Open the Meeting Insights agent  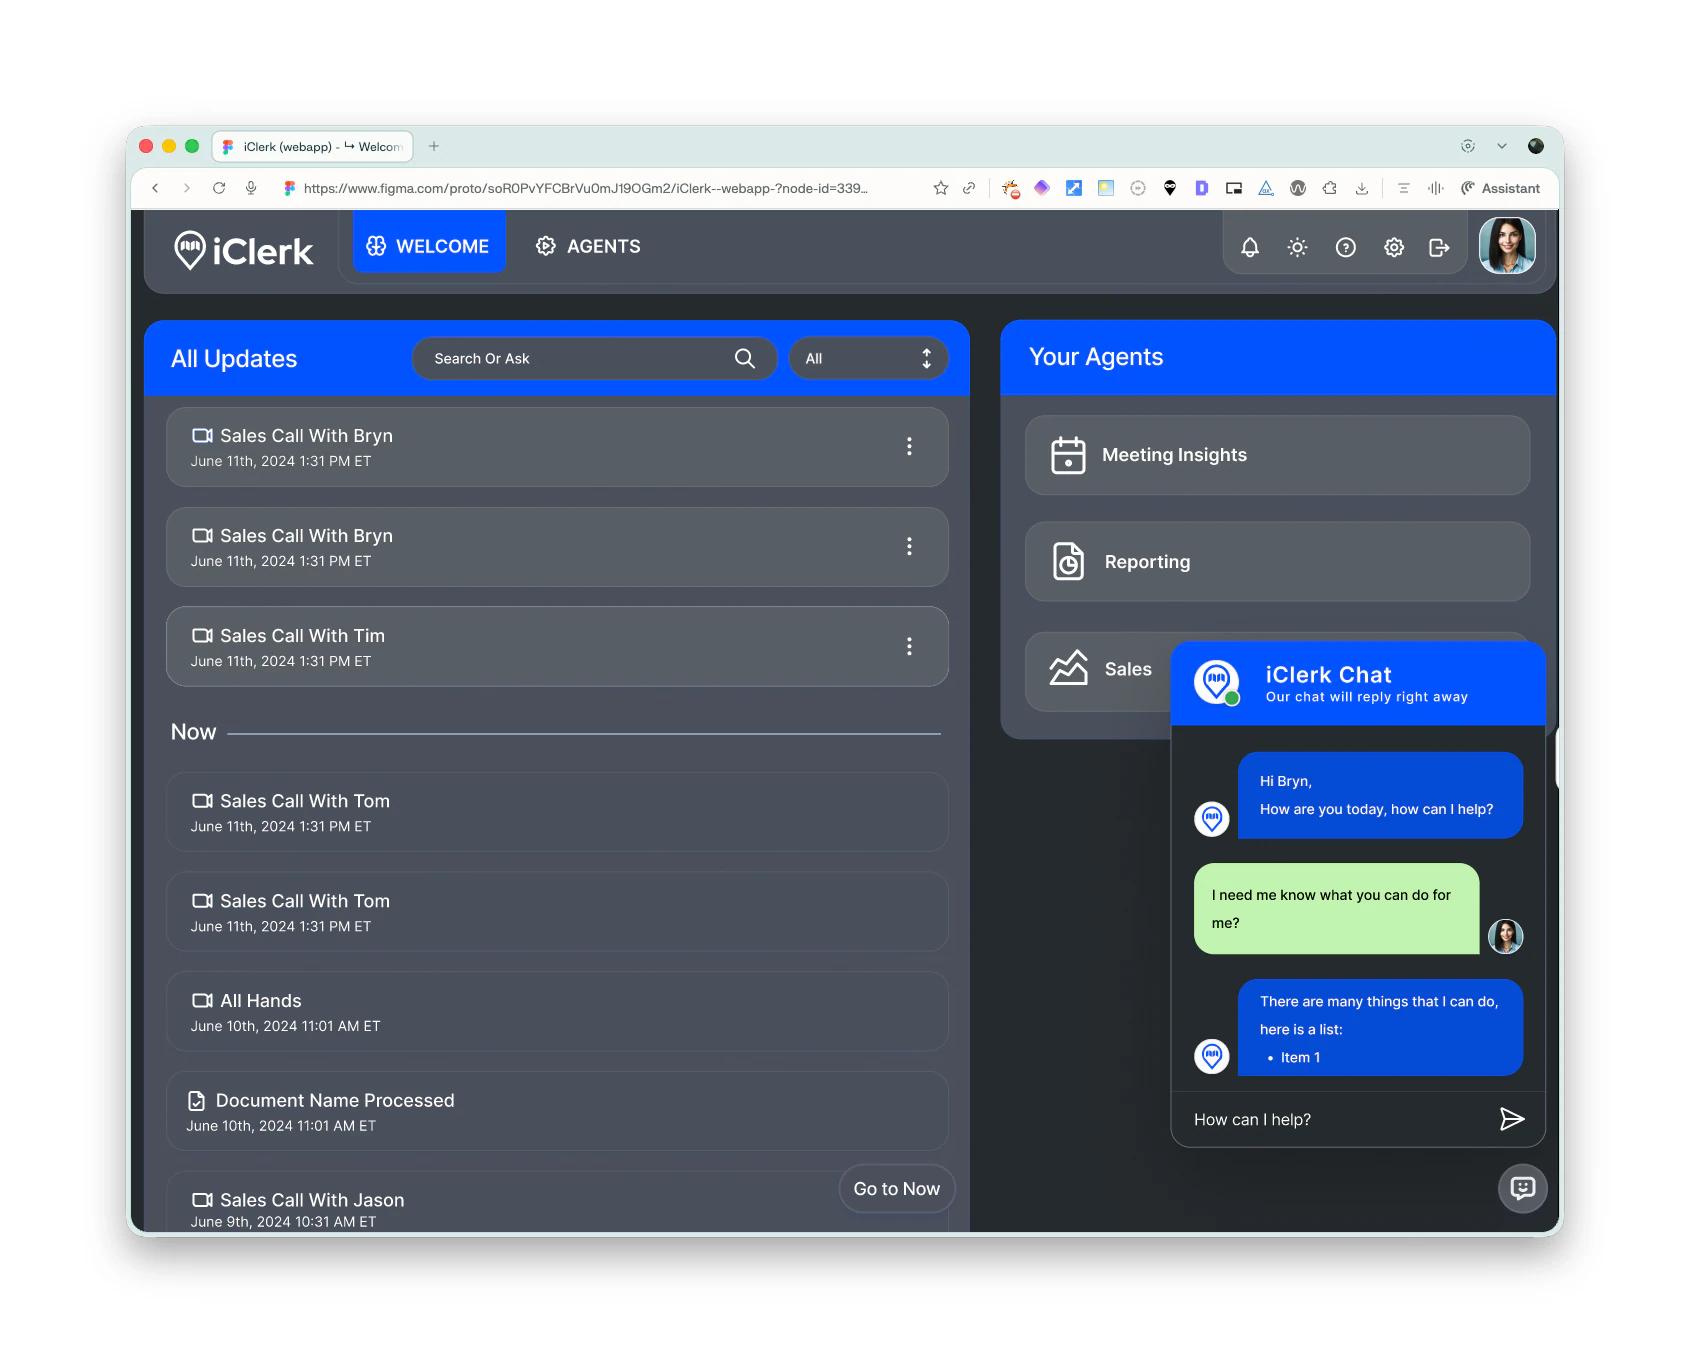coord(1277,455)
